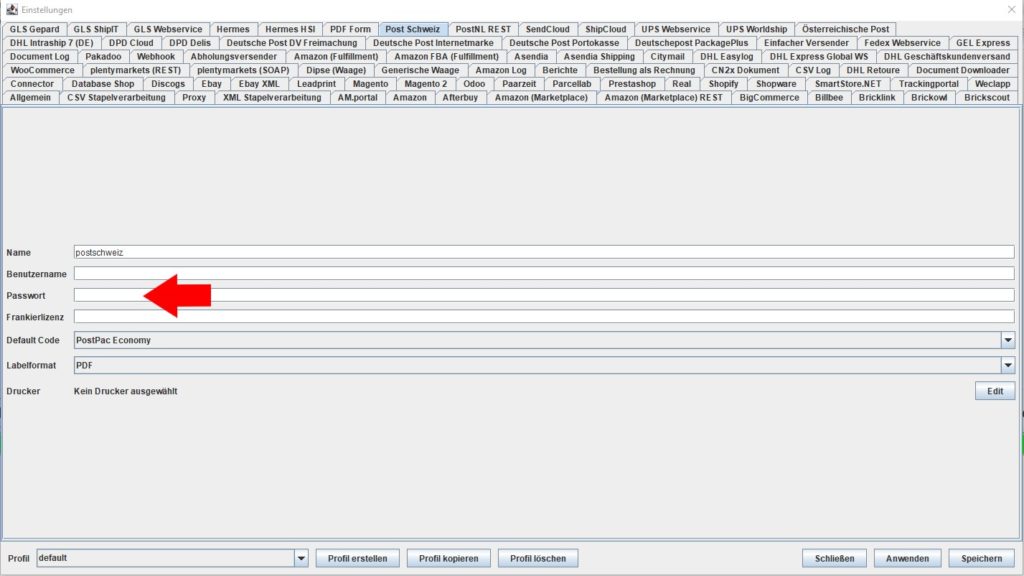The image size is (1024, 576).
Task: Select the Document Log tab
Action: 39,57
